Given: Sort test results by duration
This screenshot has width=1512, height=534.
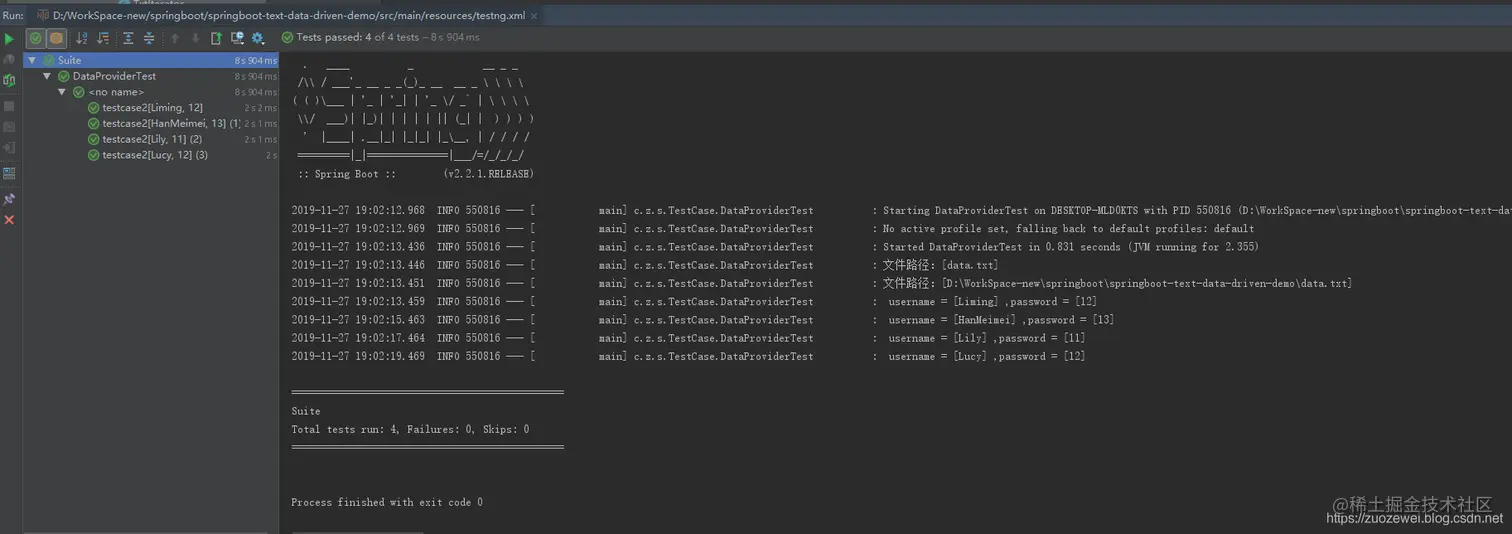Looking at the screenshot, I should (x=103, y=38).
